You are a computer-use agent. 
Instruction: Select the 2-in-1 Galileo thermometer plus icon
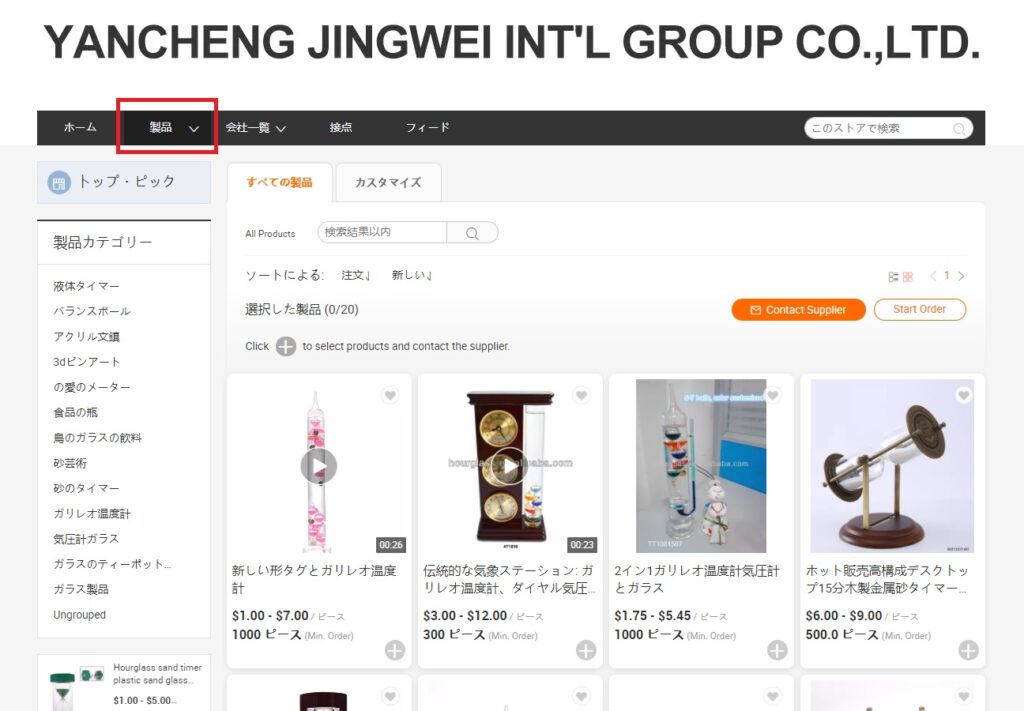(x=777, y=650)
